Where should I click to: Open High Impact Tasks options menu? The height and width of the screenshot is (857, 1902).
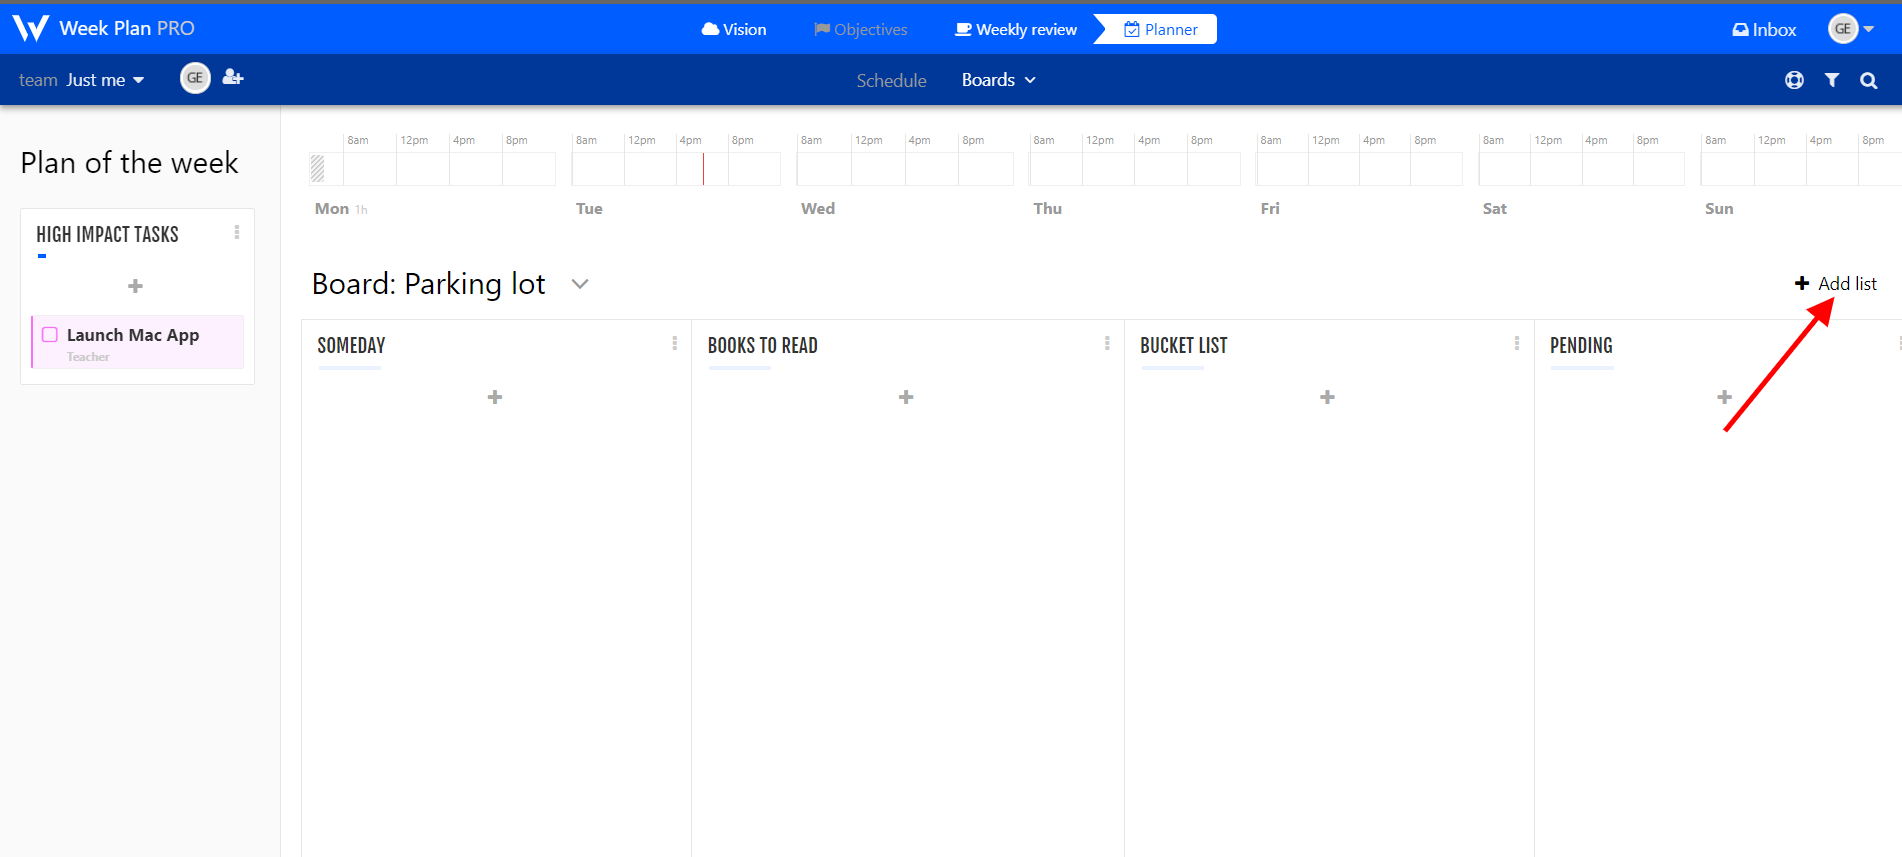(x=237, y=232)
